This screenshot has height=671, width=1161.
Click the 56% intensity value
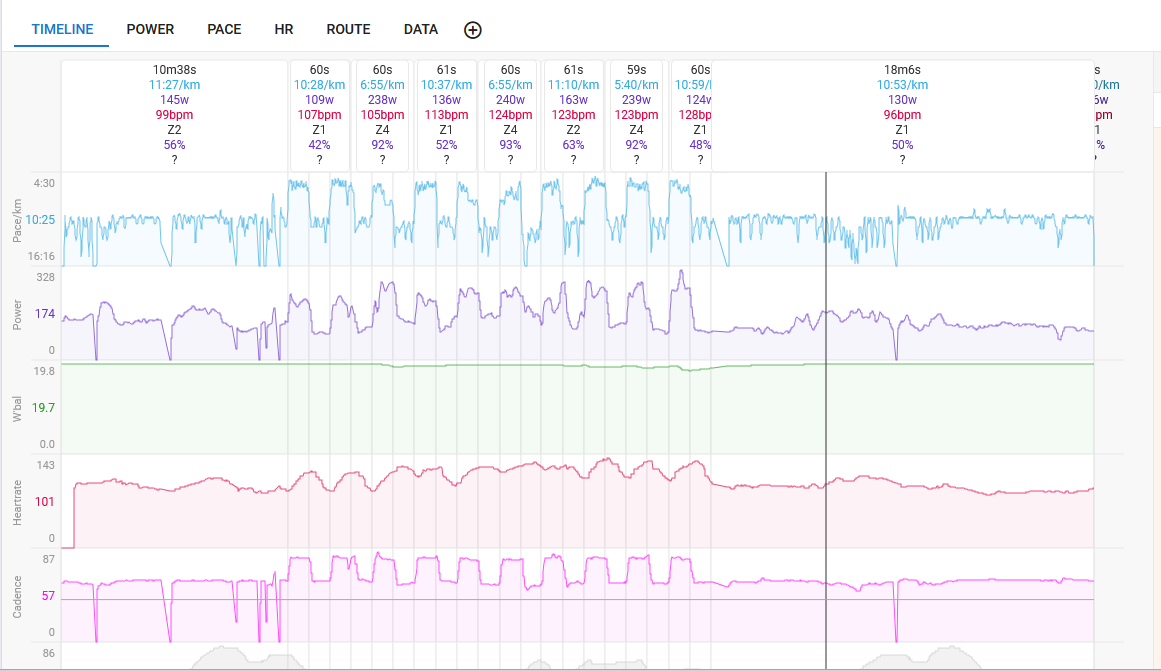(174, 145)
